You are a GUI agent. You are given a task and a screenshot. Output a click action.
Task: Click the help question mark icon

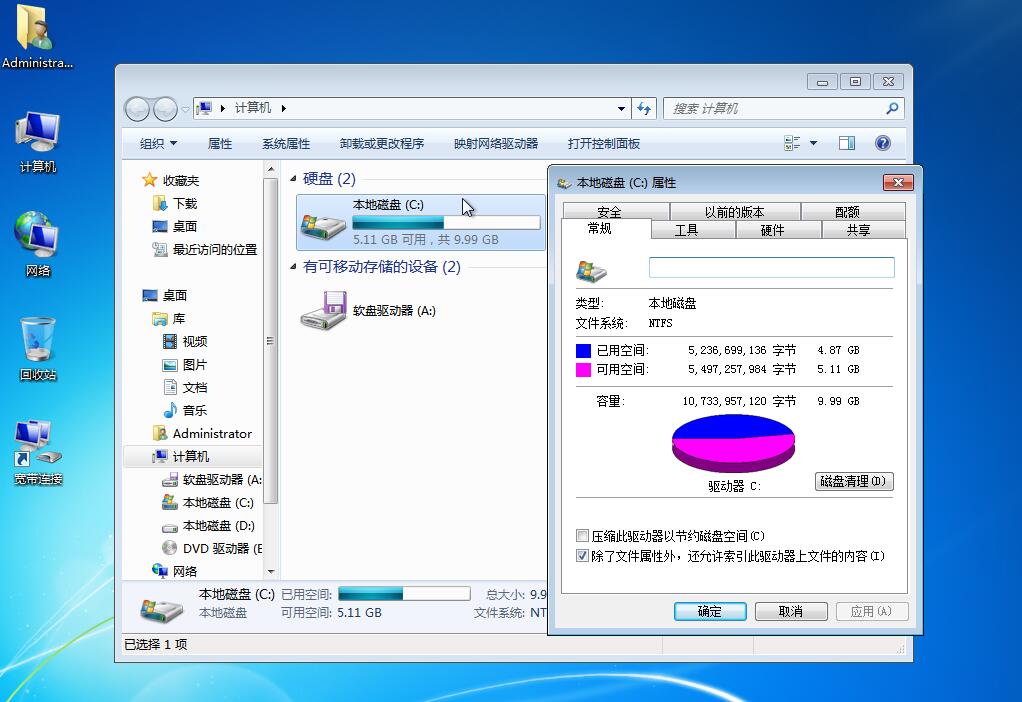883,143
